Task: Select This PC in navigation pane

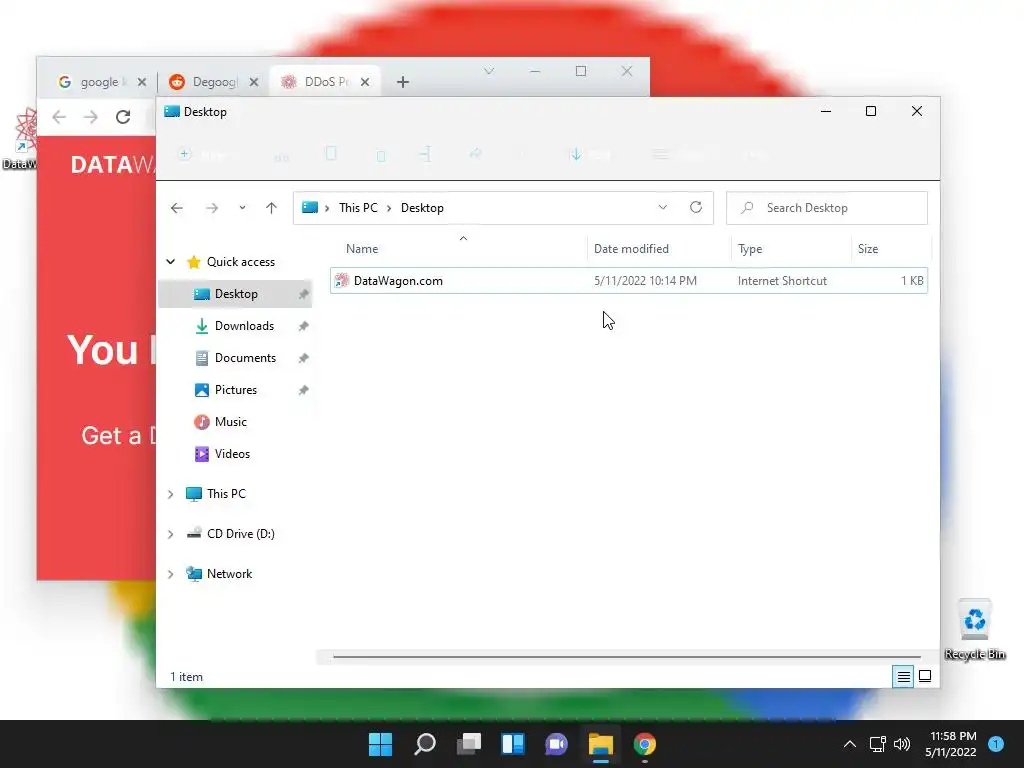Action: [x=226, y=494]
